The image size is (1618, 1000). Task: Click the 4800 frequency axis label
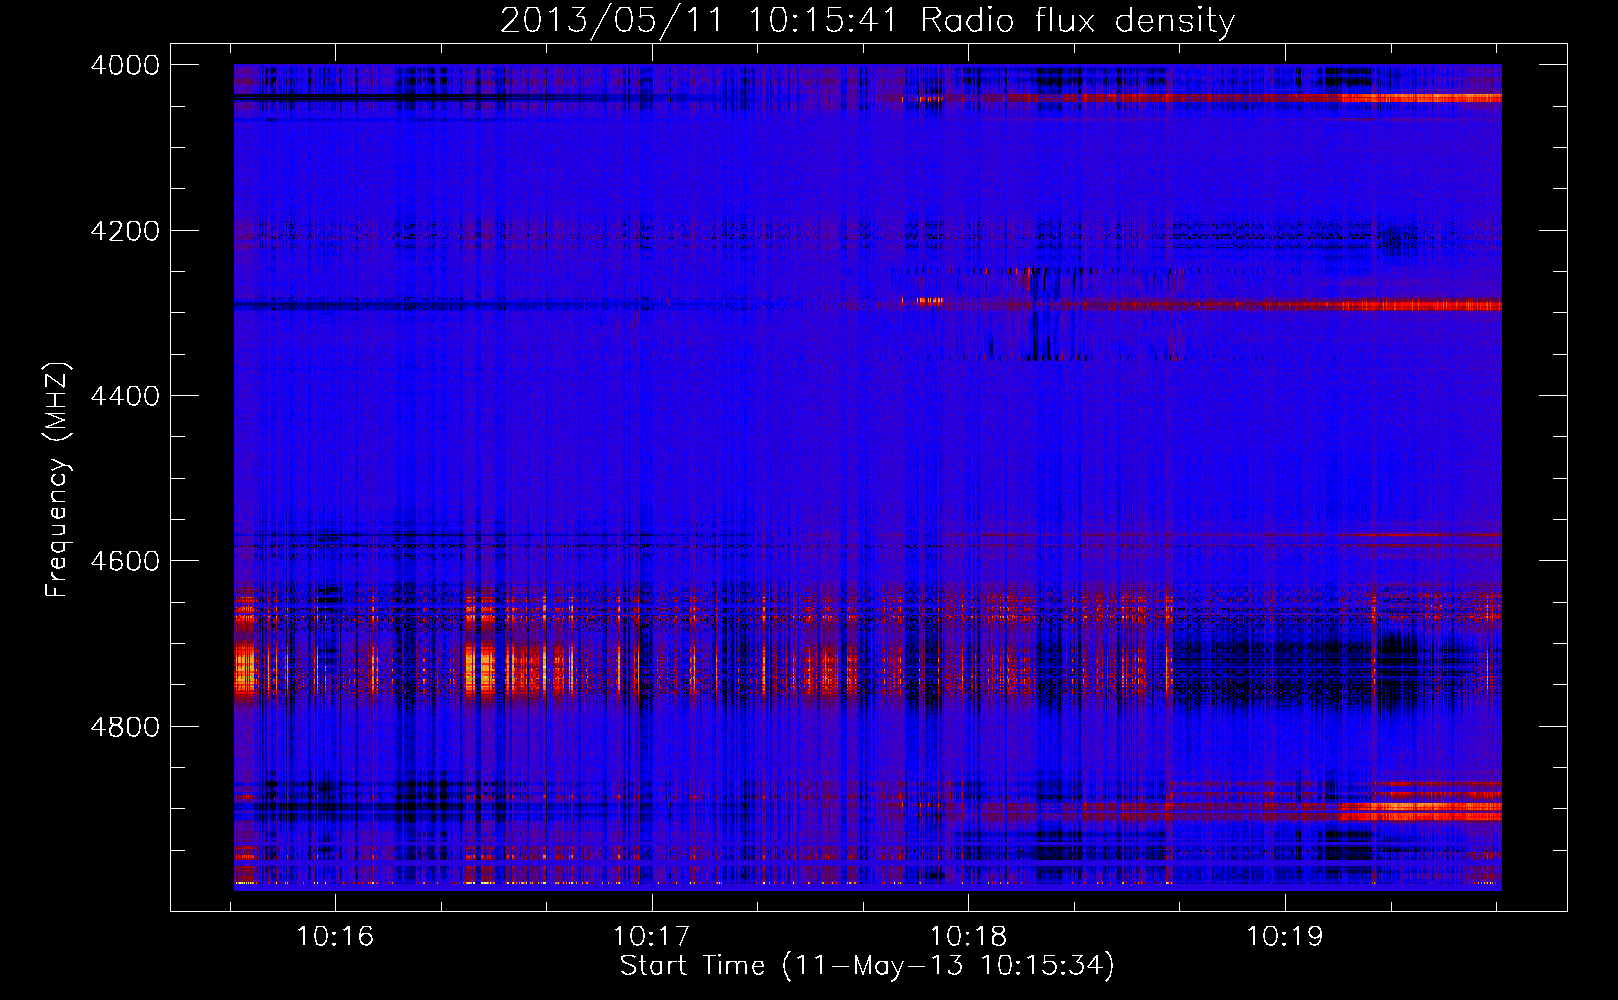point(125,727)
